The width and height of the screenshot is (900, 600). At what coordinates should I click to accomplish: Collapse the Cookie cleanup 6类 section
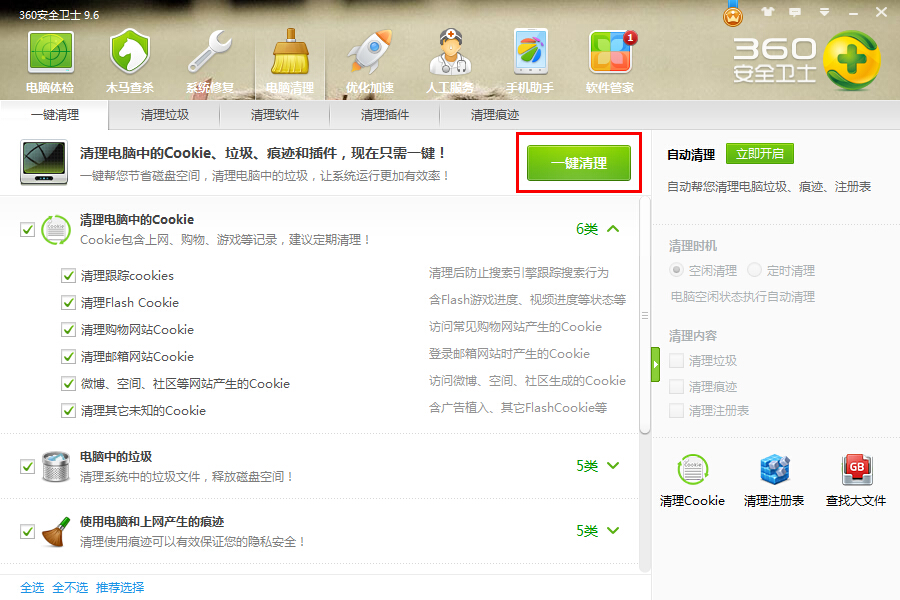point(618,230)
